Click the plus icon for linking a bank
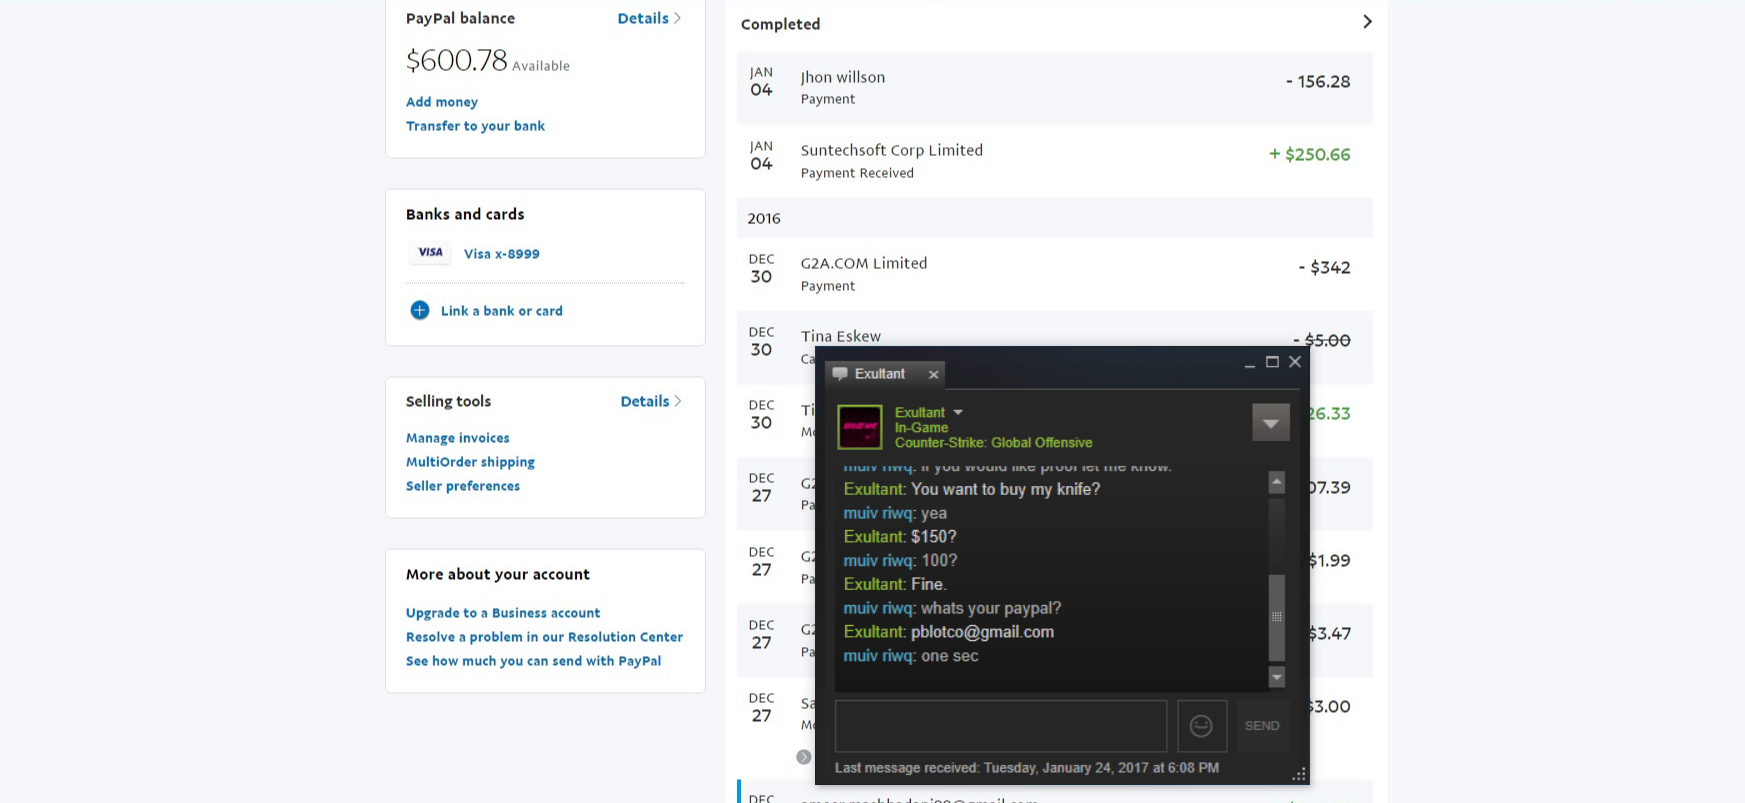1745x803 pixels. (420, 310)
